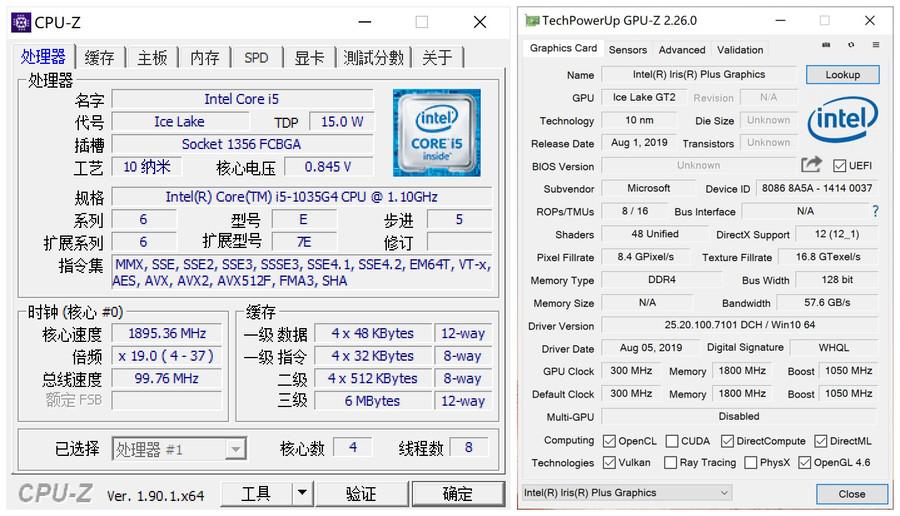Viewport: 900px width, 516px height.
Task: Toggle the OpenCL checkbox
Action: 609,441
